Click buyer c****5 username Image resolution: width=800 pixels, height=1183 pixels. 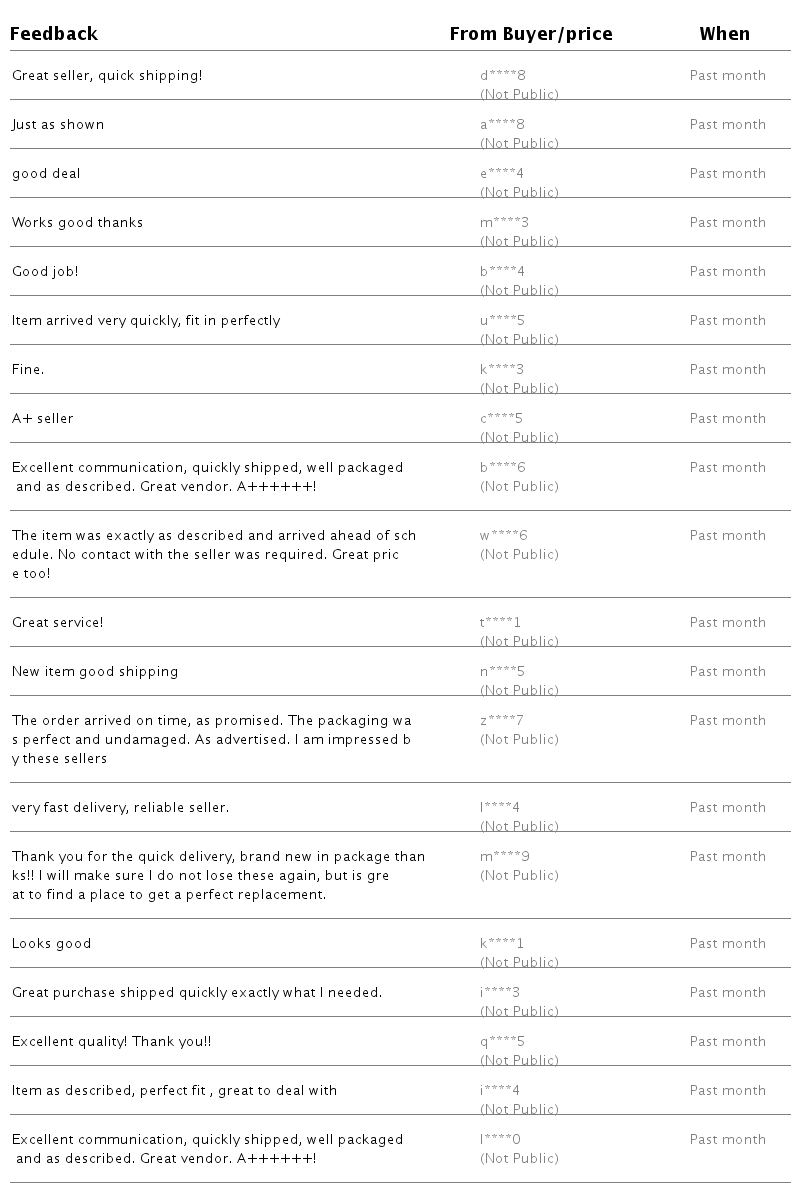[x=502, y=419]
